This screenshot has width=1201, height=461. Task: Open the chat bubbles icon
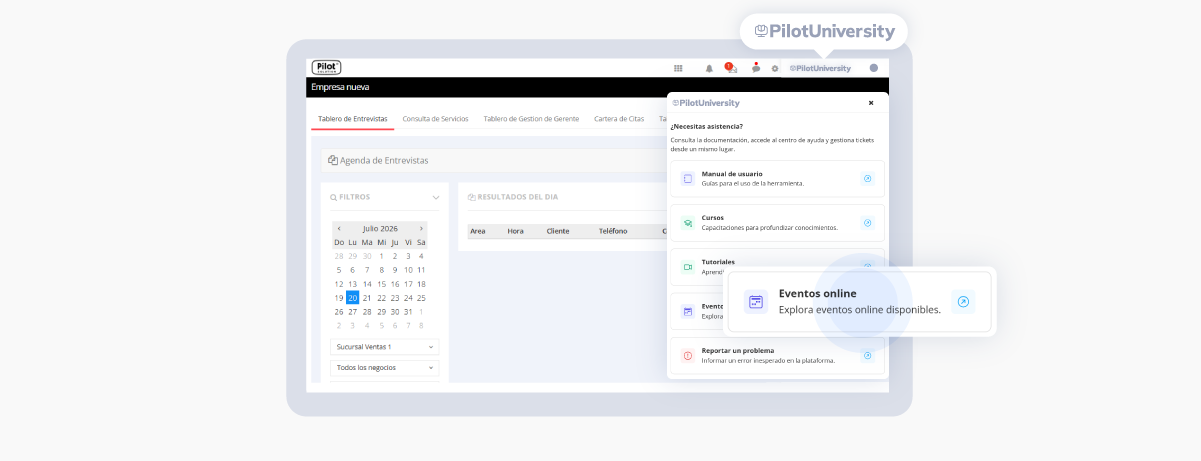[x=756, y=67]
